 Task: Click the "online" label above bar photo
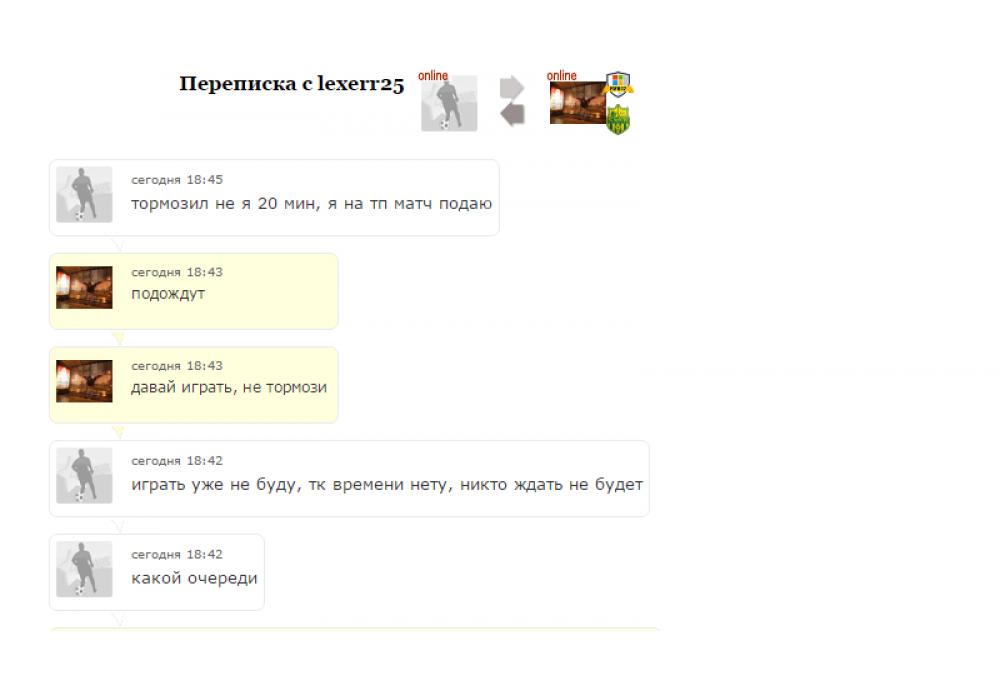(x=561, y=76)
